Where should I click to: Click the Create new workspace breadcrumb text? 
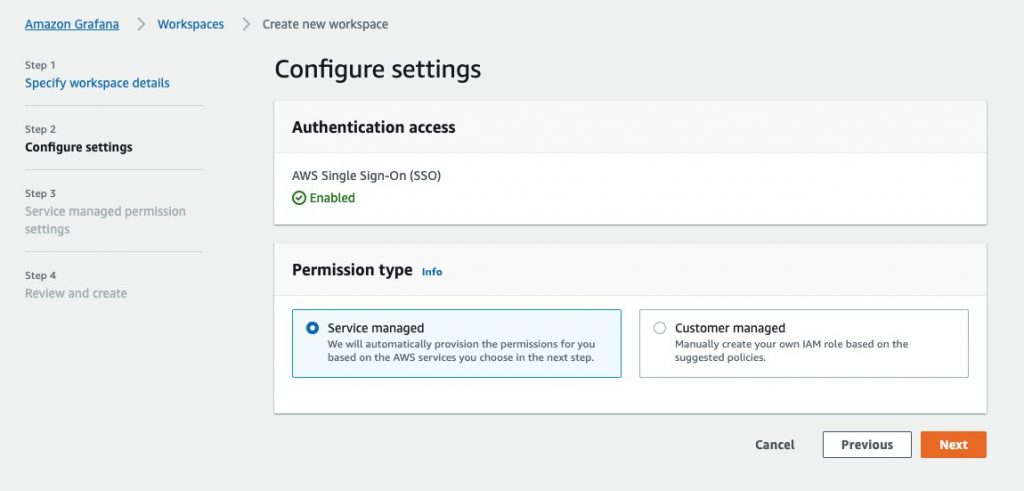click(x=325, y=24)
